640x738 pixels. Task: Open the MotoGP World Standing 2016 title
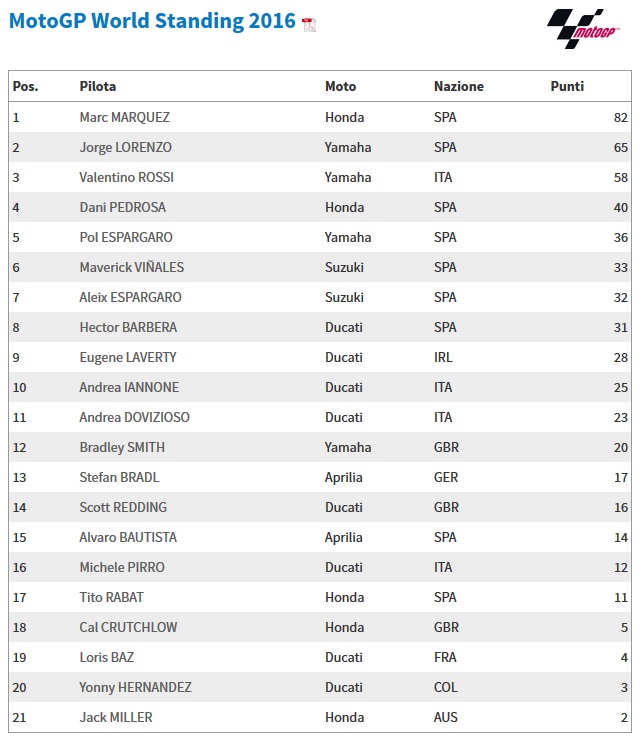tap(152, 21)
